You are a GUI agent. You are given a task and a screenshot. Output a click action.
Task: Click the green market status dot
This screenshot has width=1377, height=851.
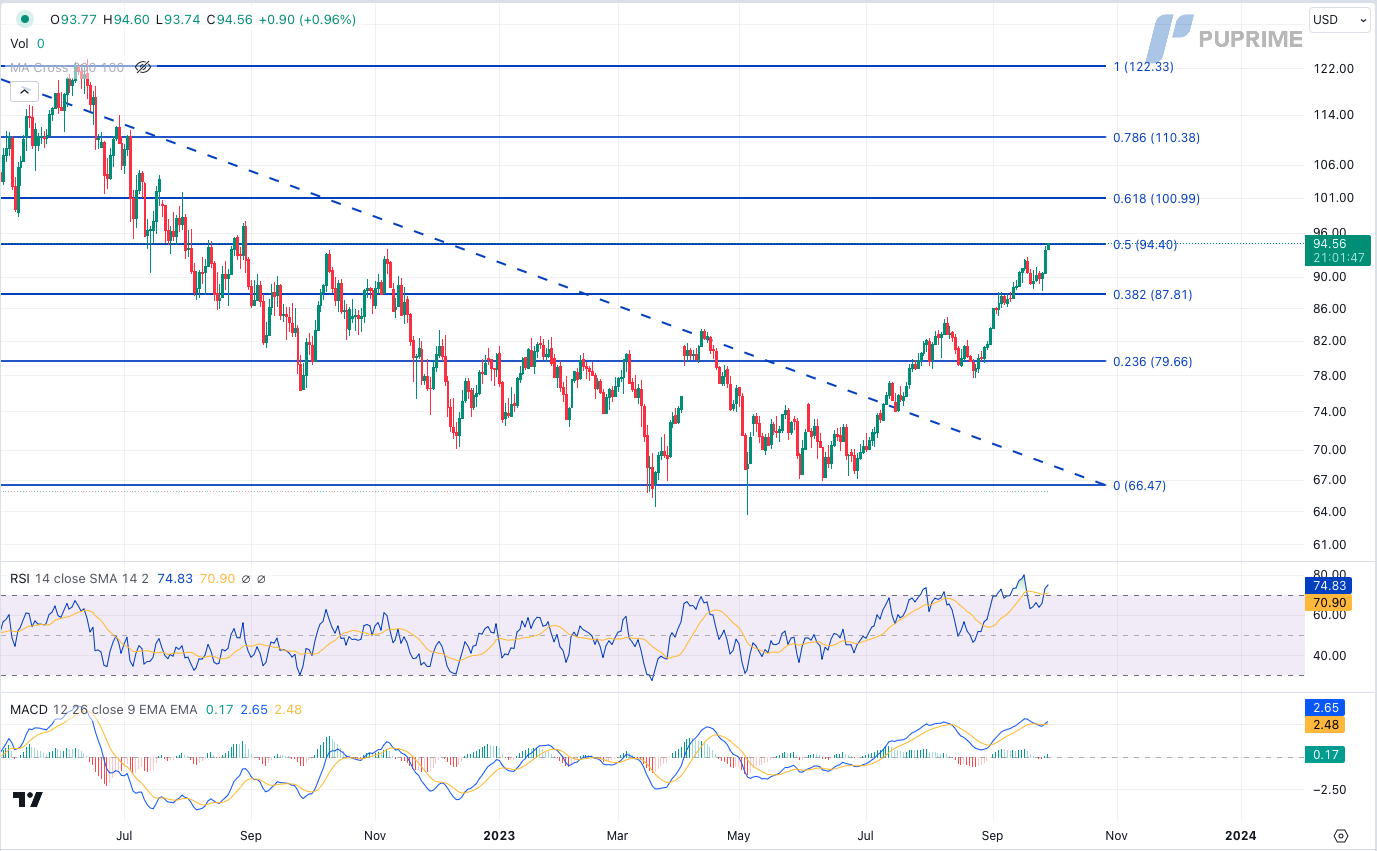[25, 19]
